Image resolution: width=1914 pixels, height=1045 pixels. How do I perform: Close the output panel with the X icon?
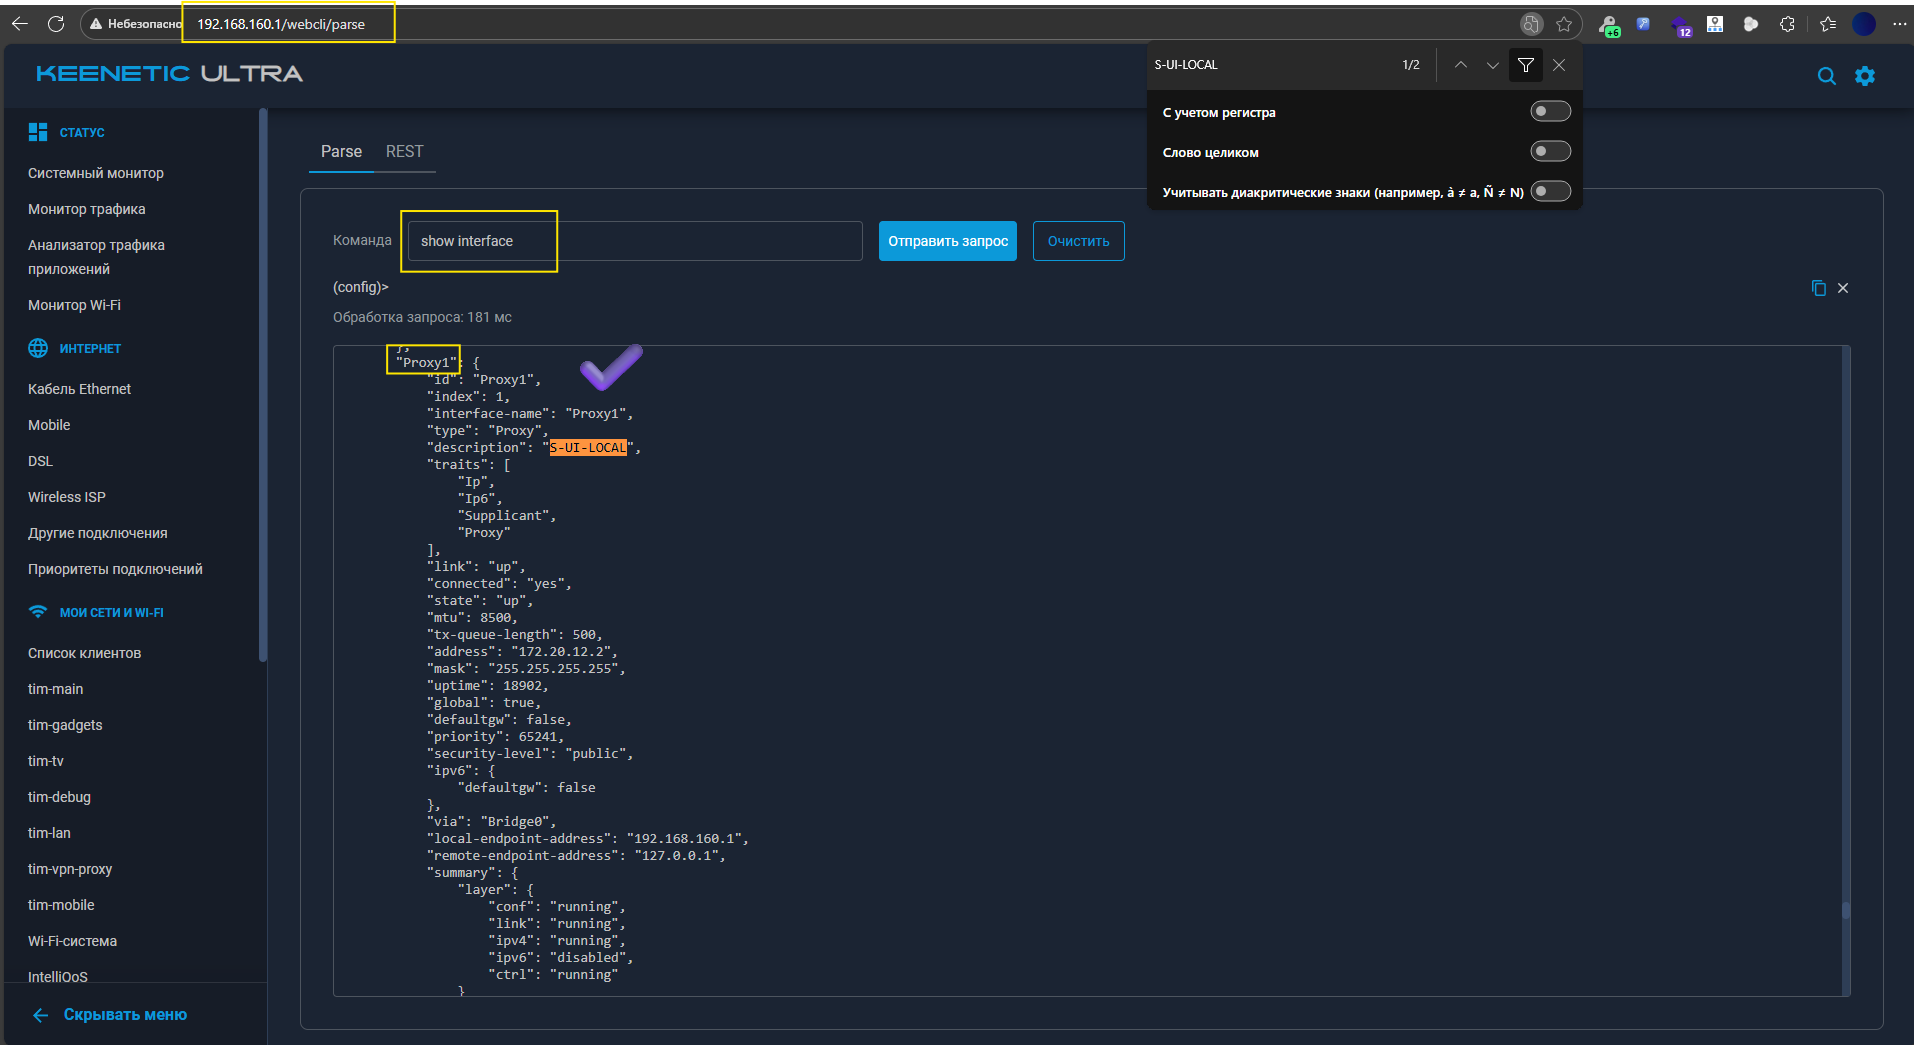[x=1843, y=288]
